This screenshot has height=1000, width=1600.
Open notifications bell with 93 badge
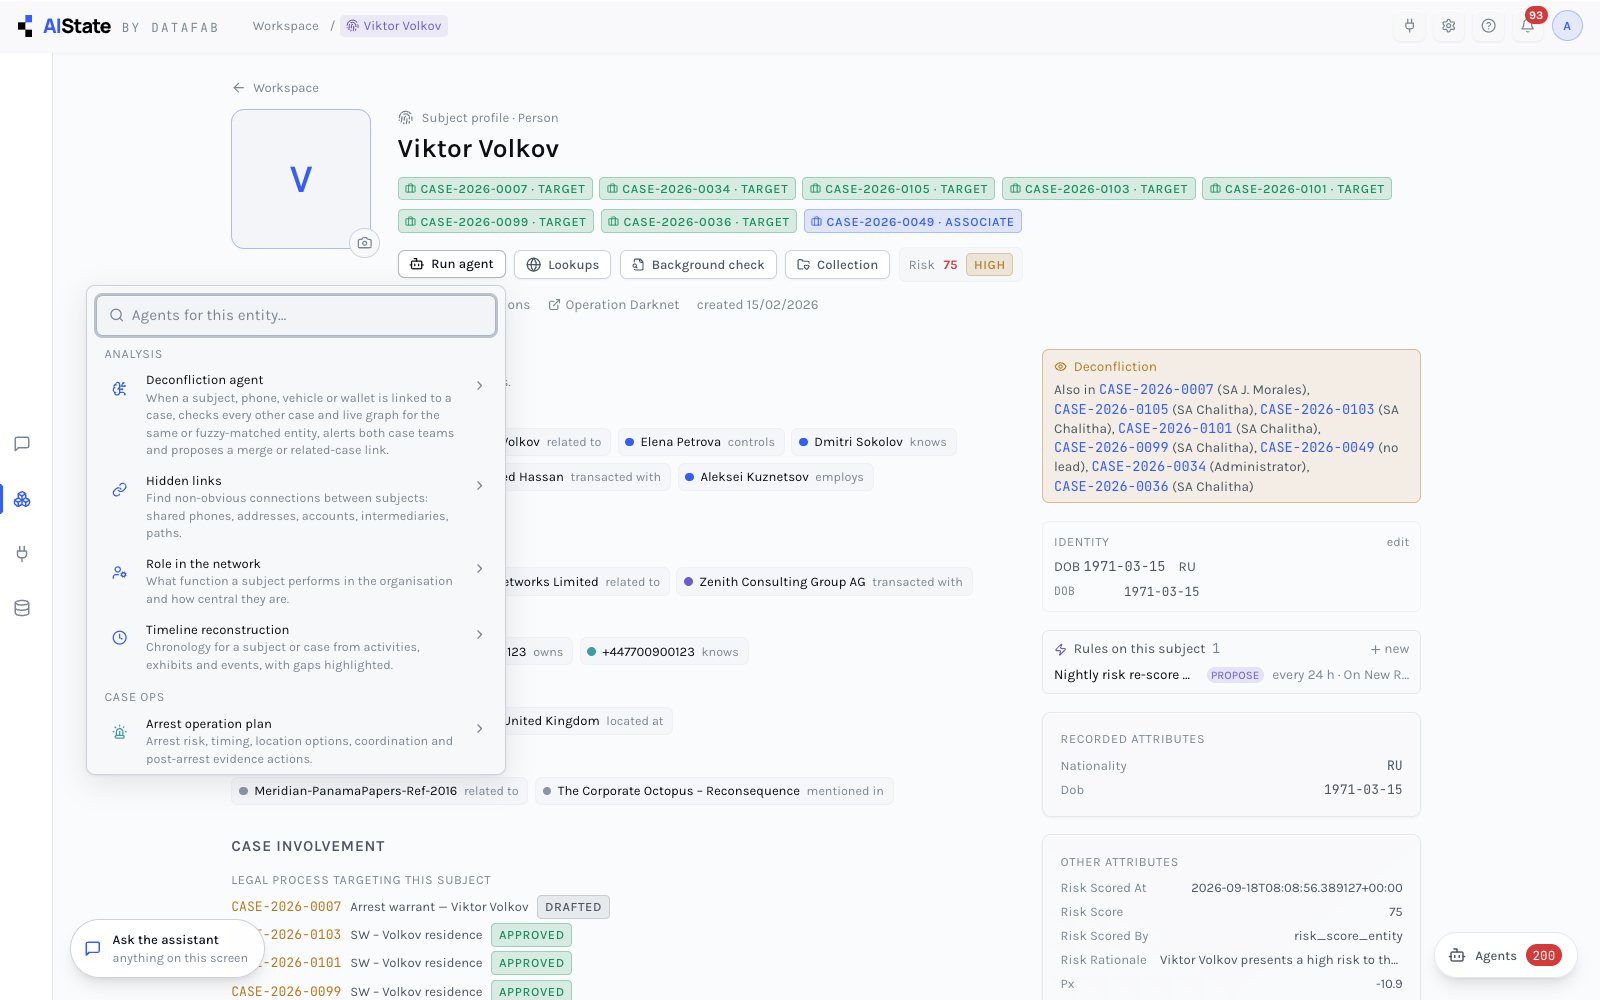pos(1528,26)
